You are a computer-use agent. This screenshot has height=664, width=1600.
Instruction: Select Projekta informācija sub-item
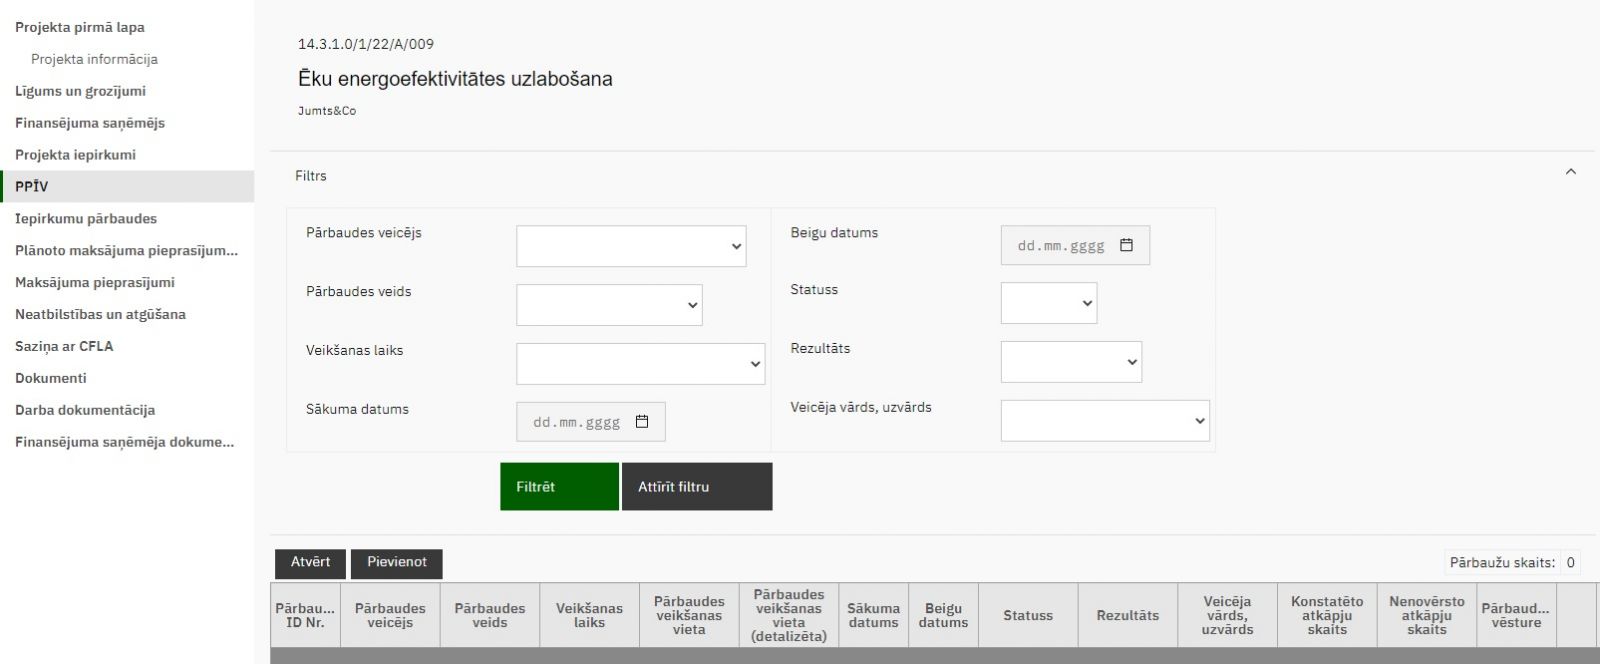point(94,59)
